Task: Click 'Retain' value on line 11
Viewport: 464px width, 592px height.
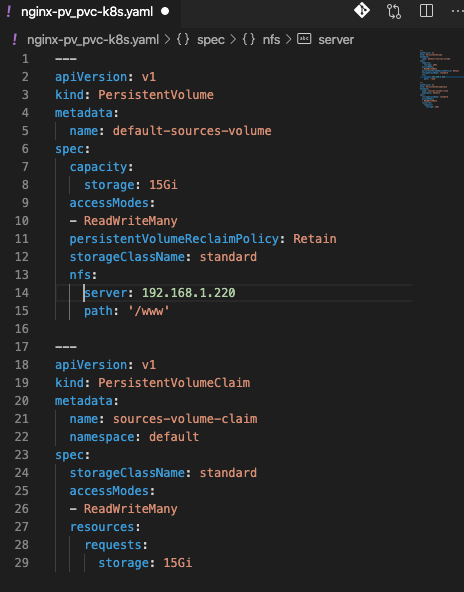Action: (314, 239)
